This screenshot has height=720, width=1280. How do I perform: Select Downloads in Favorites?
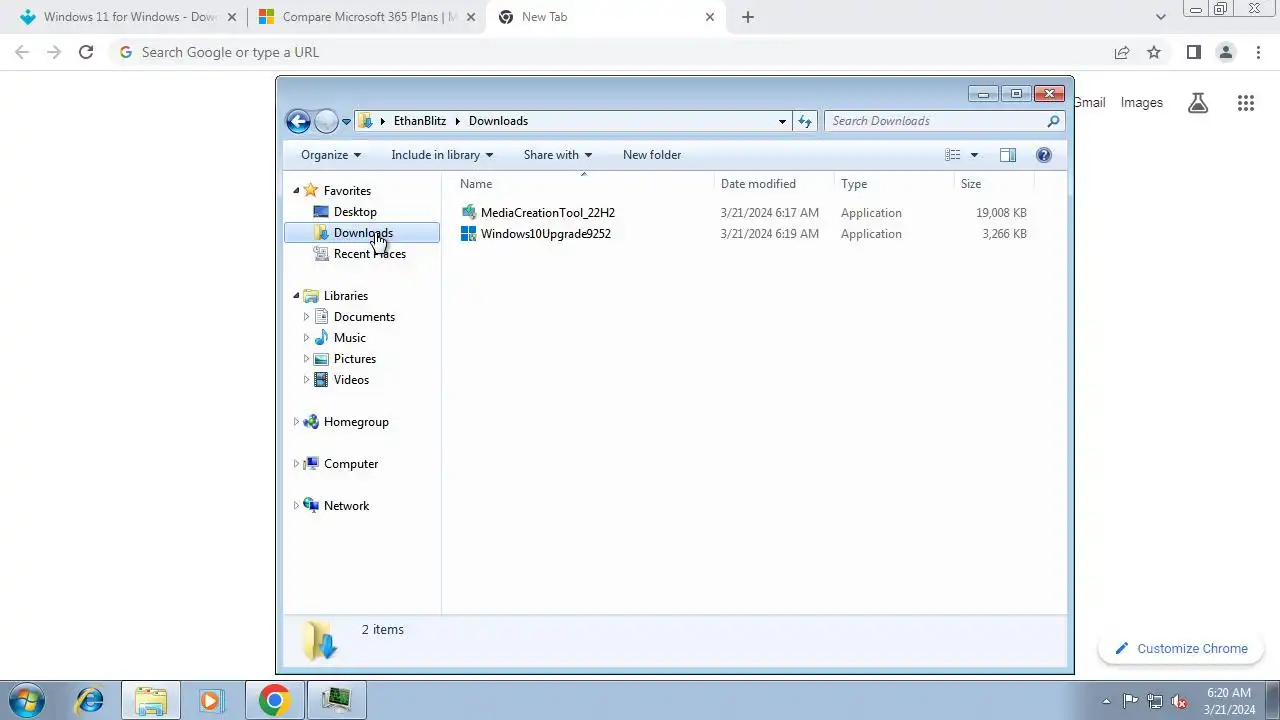(362, 233)
